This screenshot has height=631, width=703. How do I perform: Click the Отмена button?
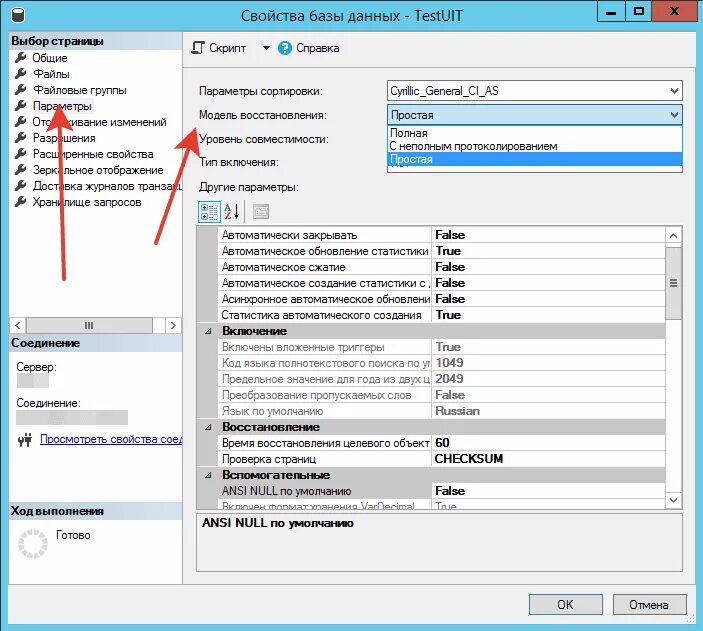[x=649, y=605]
